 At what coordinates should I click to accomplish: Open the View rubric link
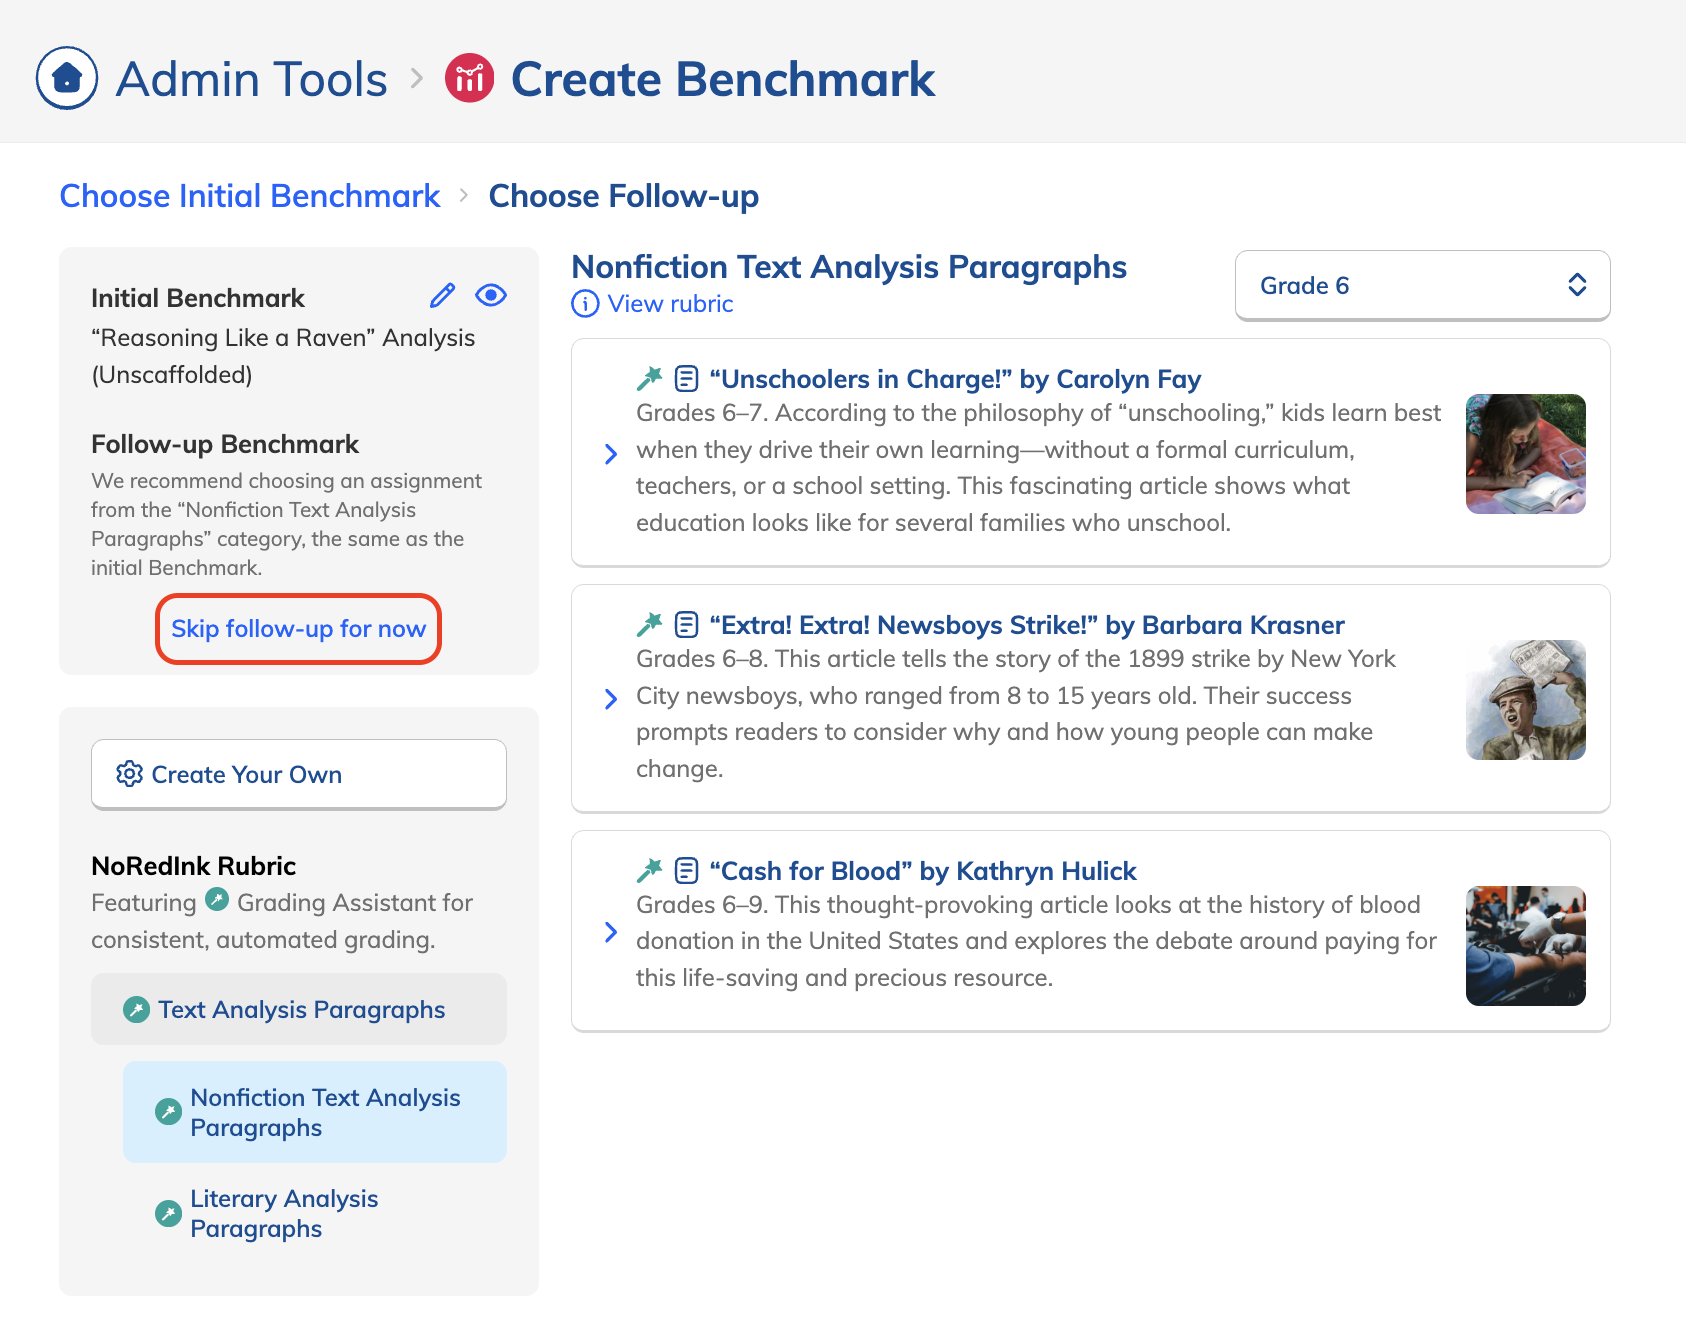[x=670, y=304]
